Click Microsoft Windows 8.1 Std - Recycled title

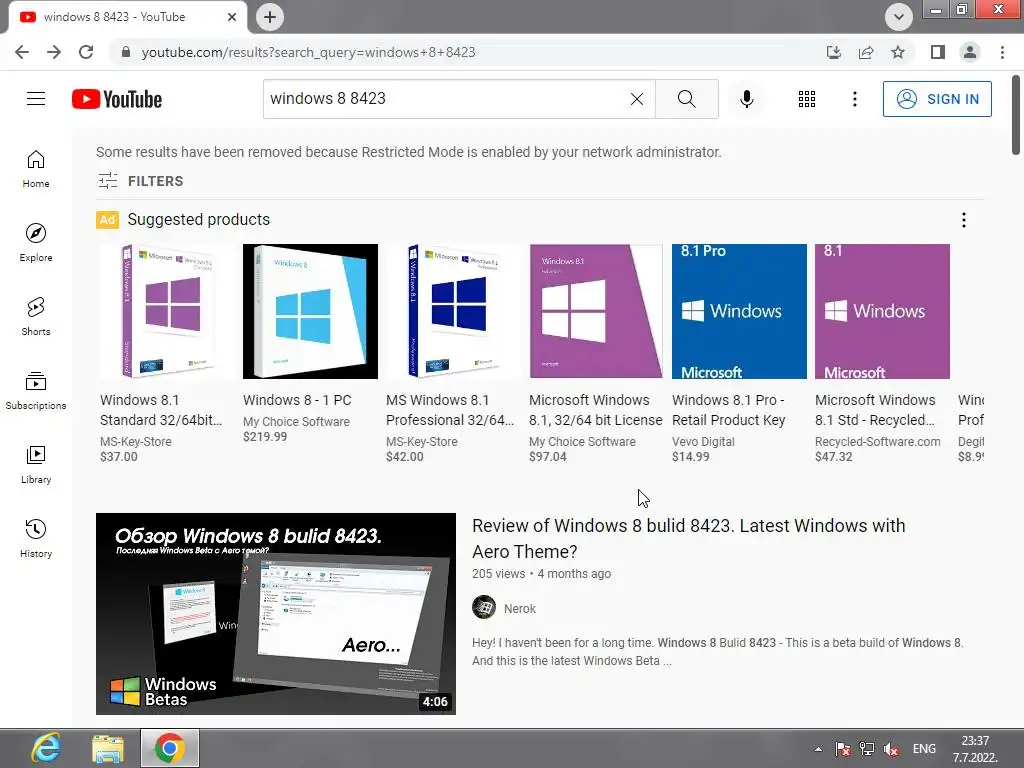tap(875, 410)
